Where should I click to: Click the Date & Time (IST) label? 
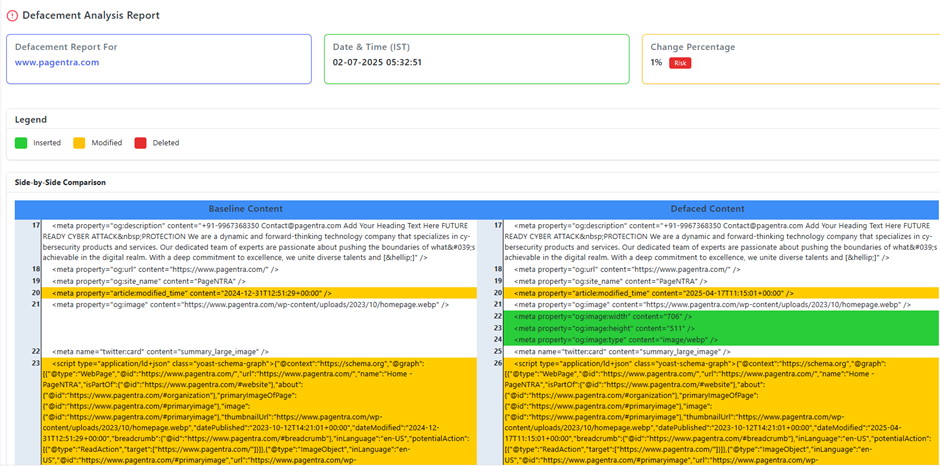coord(371,47)
